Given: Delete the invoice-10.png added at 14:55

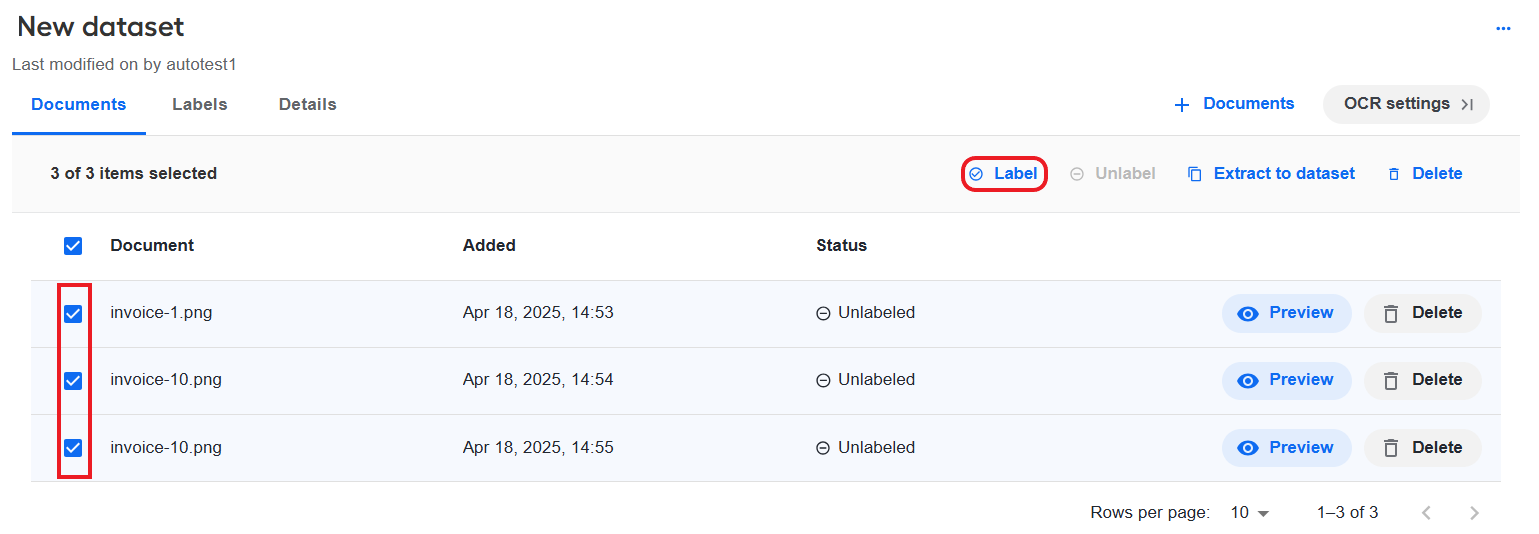Looking at the screenshot, I should click(x=1422, y=448).
